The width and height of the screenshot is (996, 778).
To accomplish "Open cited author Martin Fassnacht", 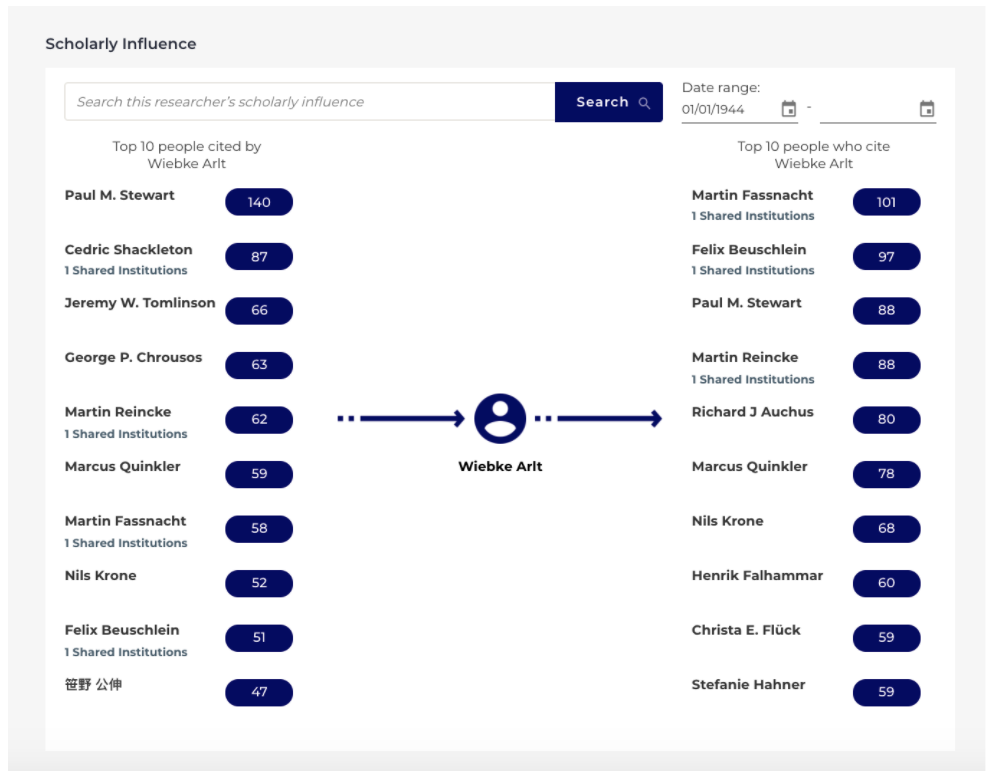I will pyautogui.click(x=125, y=521).
